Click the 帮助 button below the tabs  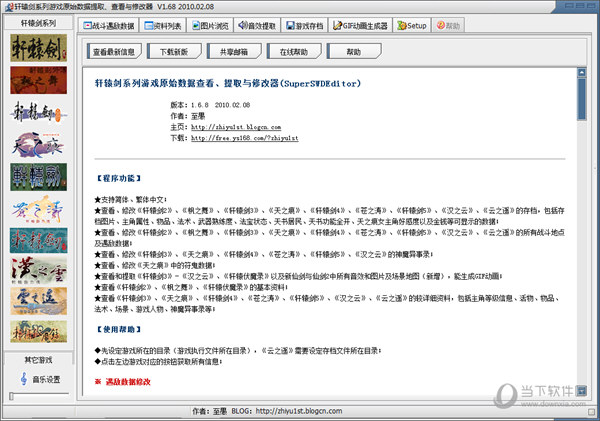pyautogui.click(x=354, y=51)
